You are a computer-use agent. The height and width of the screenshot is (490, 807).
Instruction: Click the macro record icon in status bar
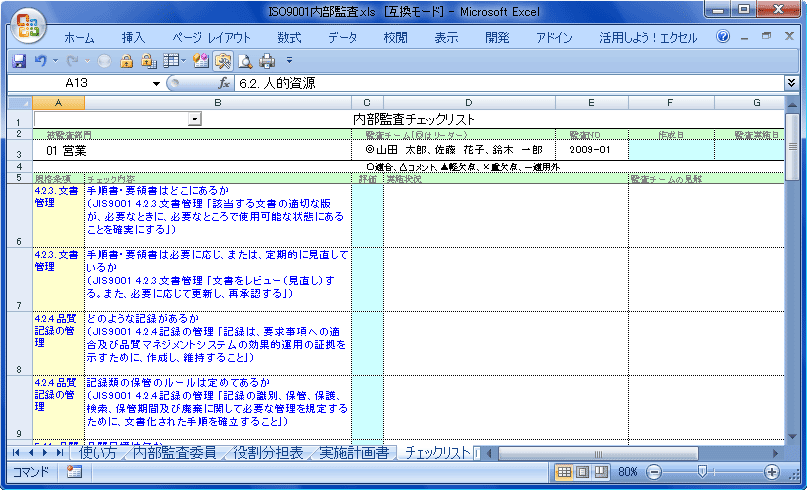74,472
